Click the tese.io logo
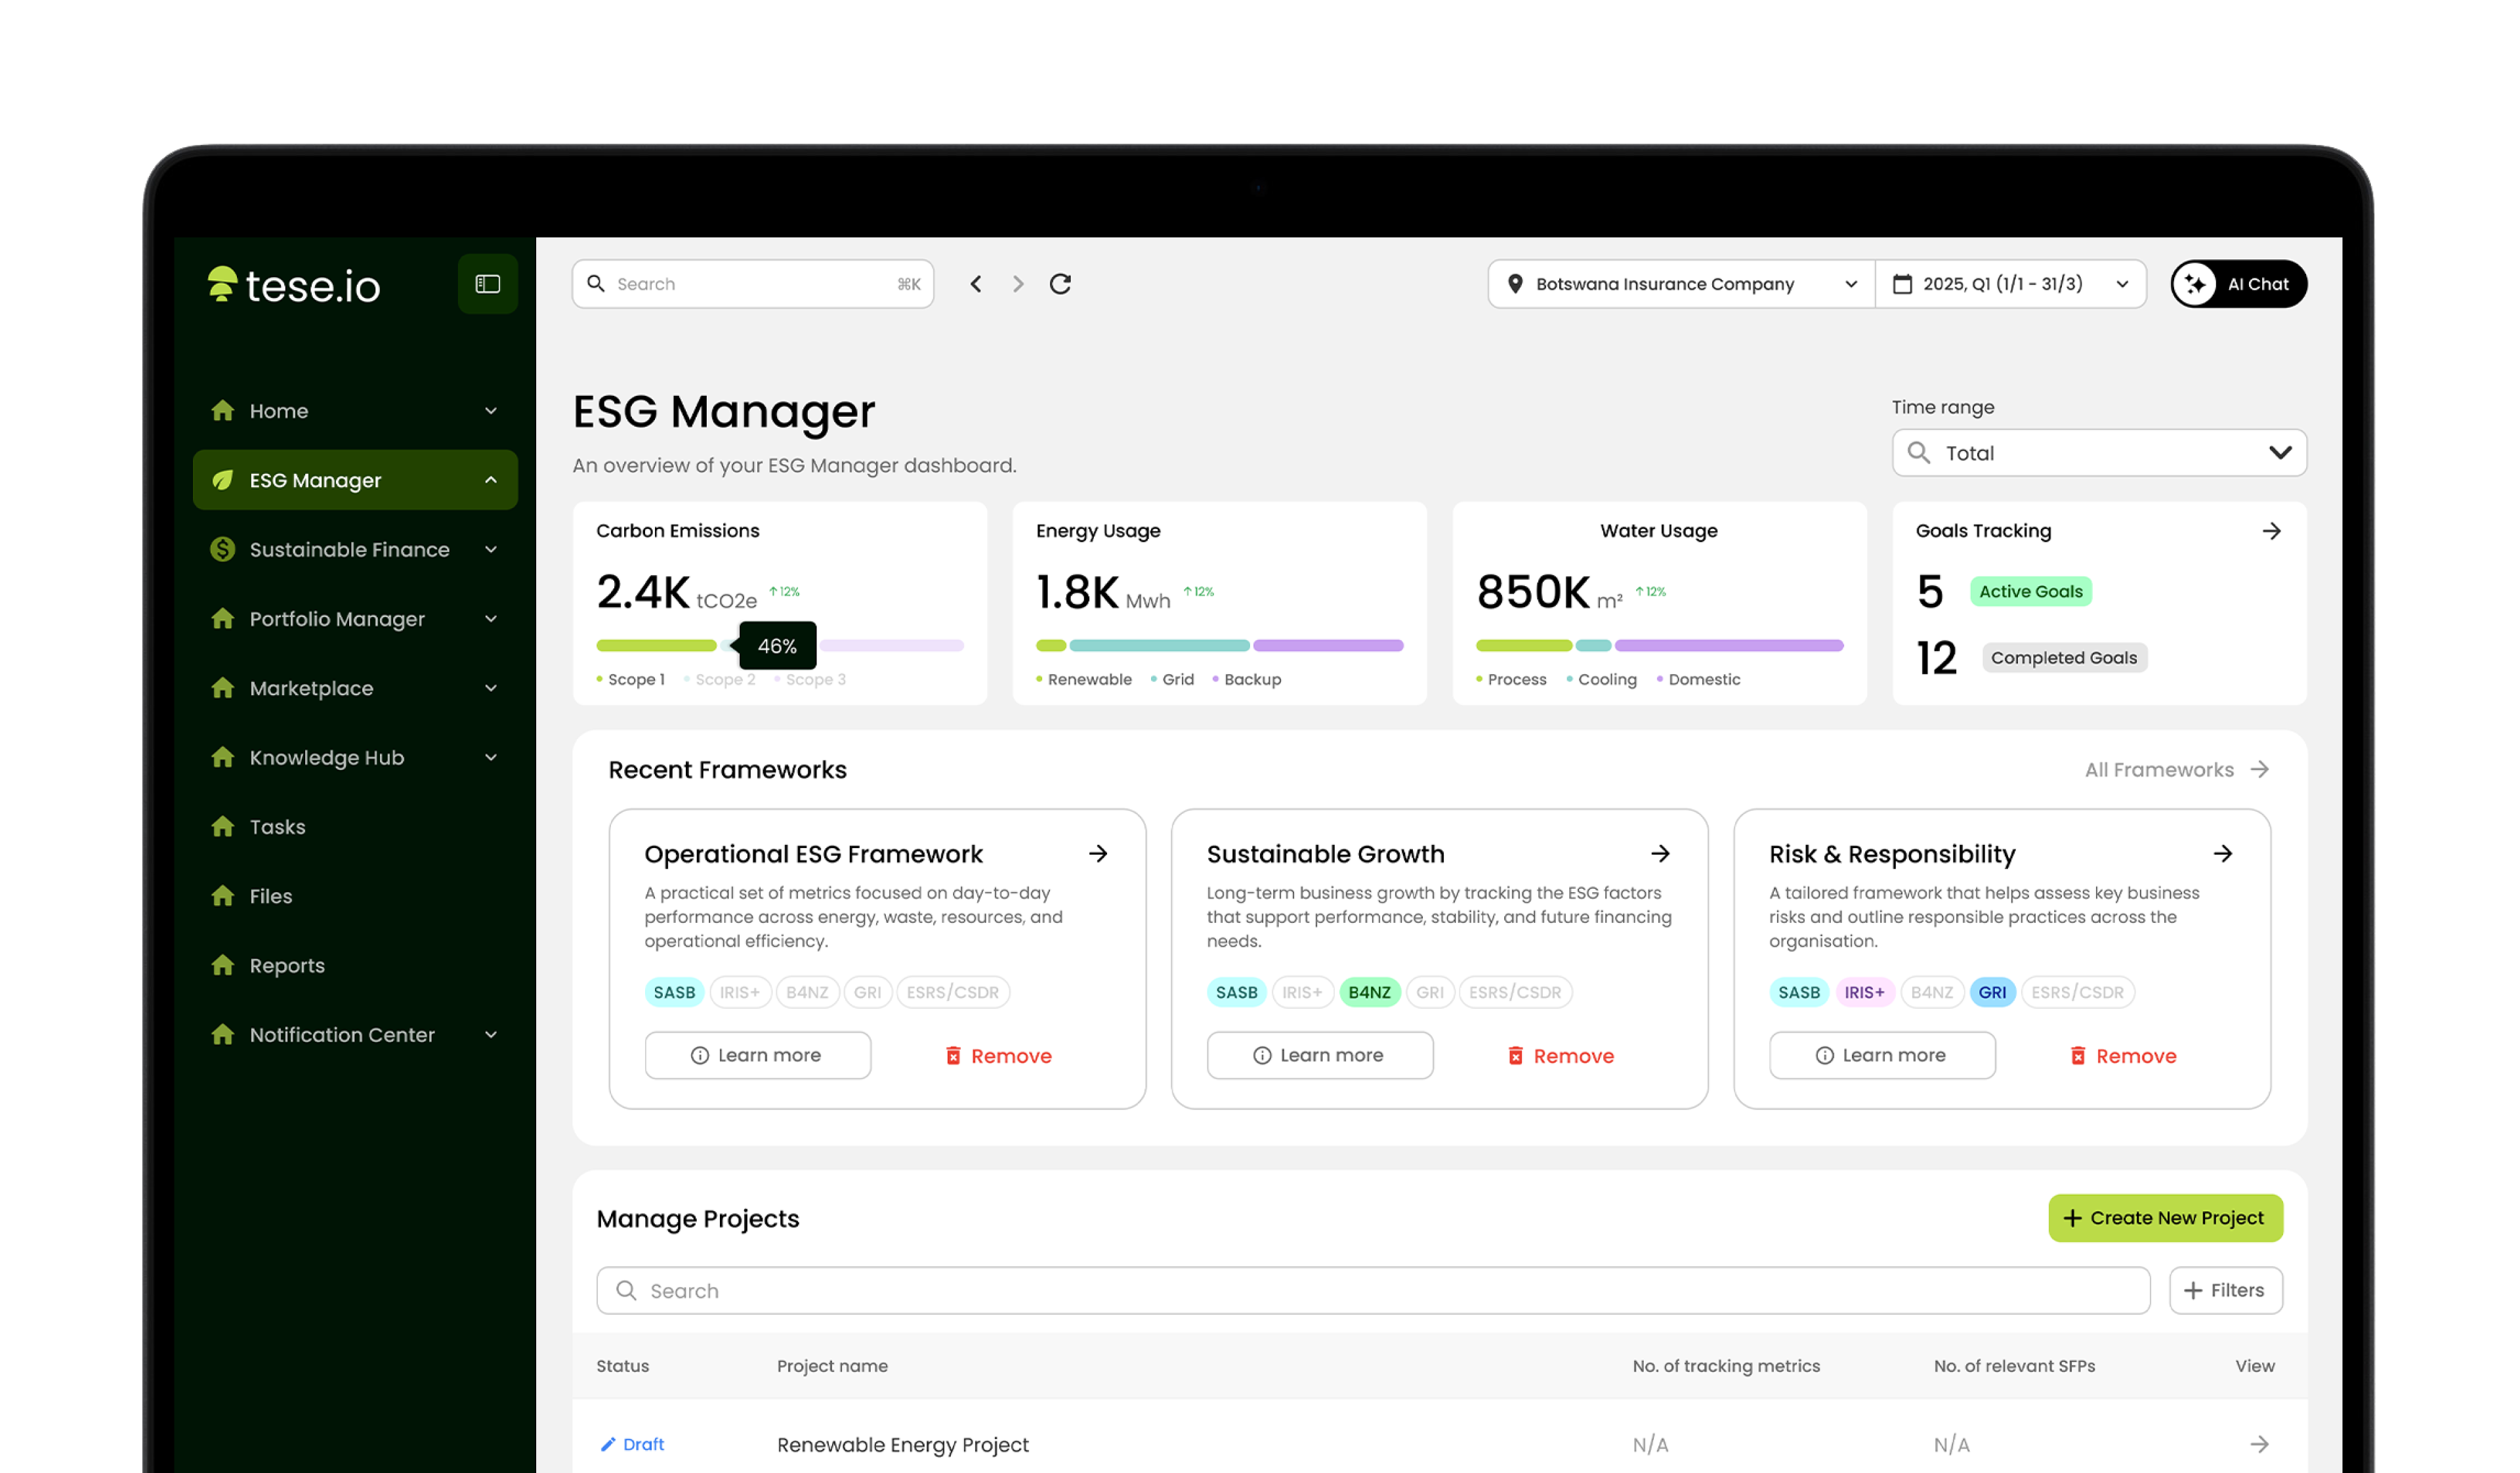Image resolution: width=2520 pixels, height=1473 pixels. [294, 286]
